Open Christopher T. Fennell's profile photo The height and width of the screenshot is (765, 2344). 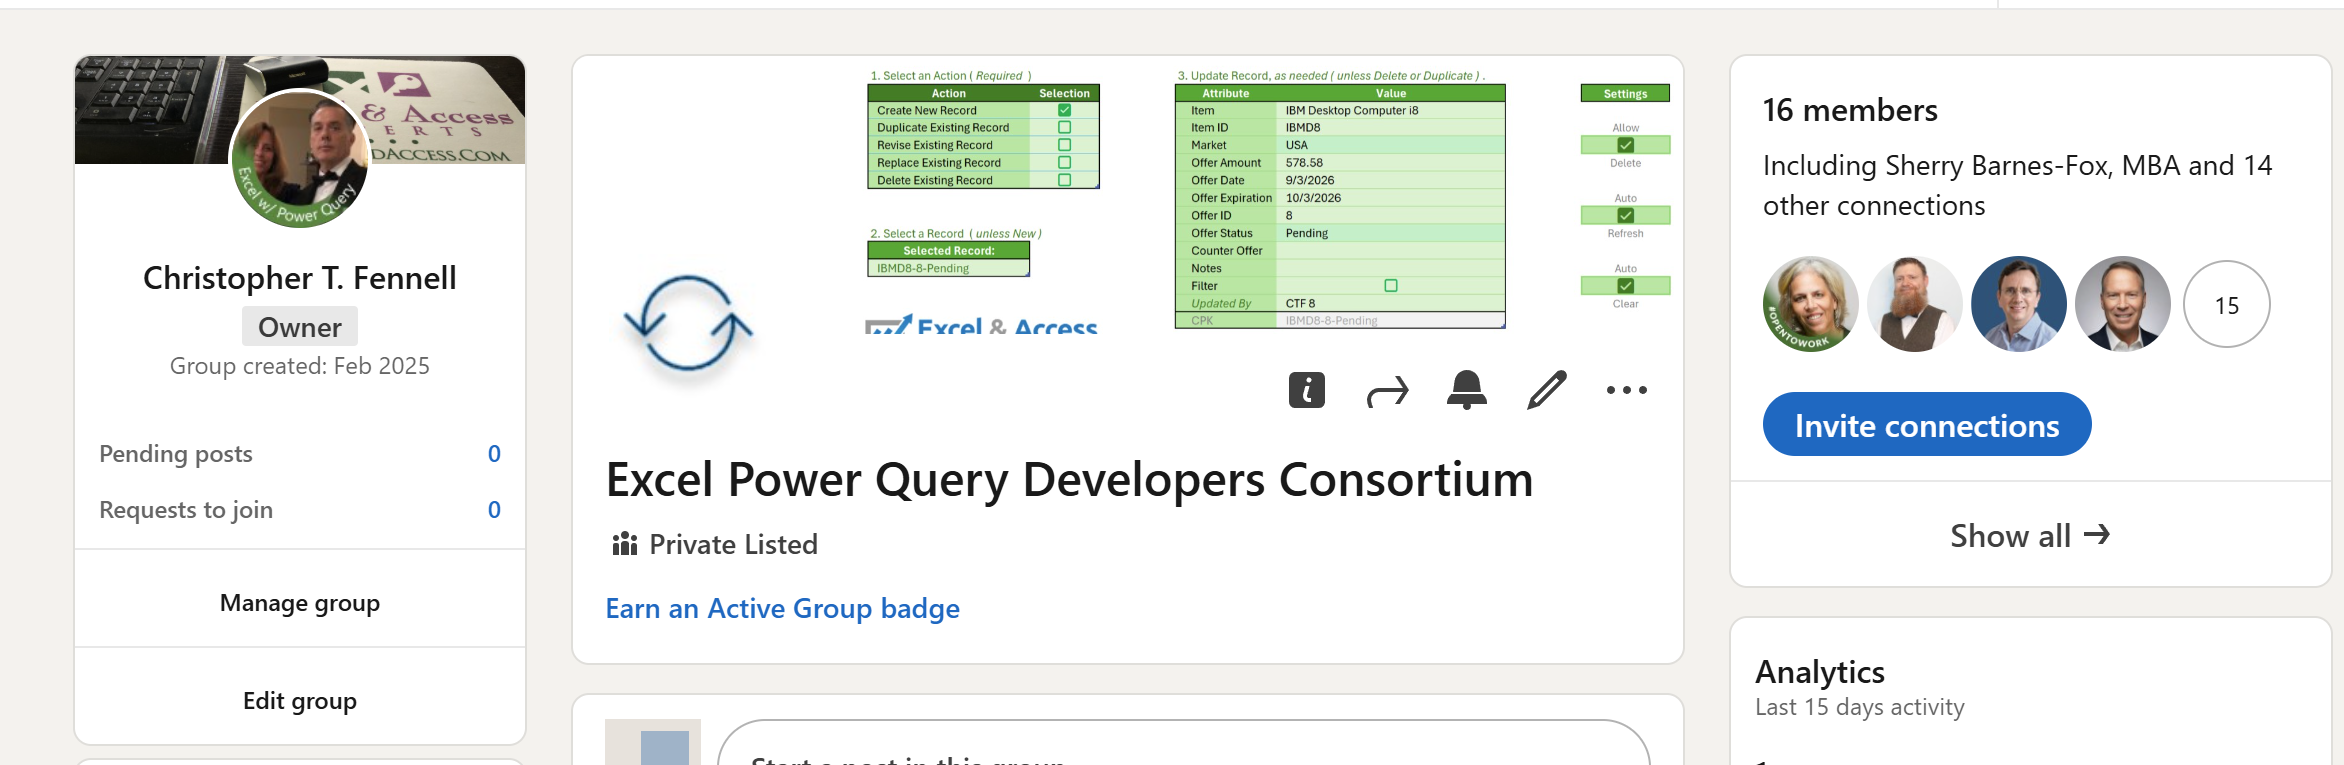300,158
